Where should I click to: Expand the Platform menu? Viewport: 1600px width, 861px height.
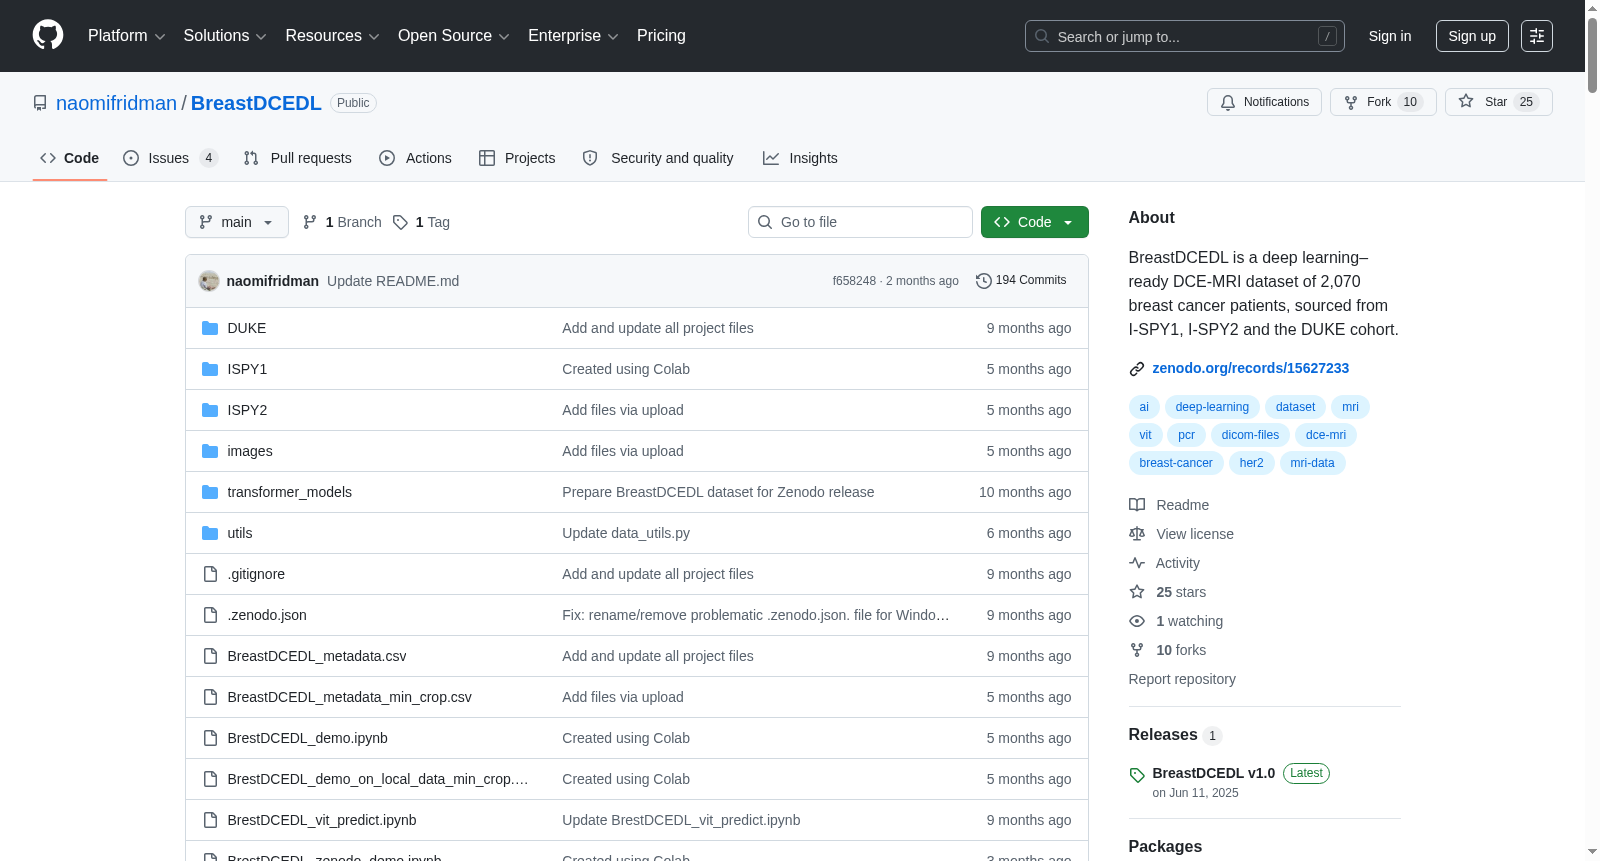pos(126,36)
